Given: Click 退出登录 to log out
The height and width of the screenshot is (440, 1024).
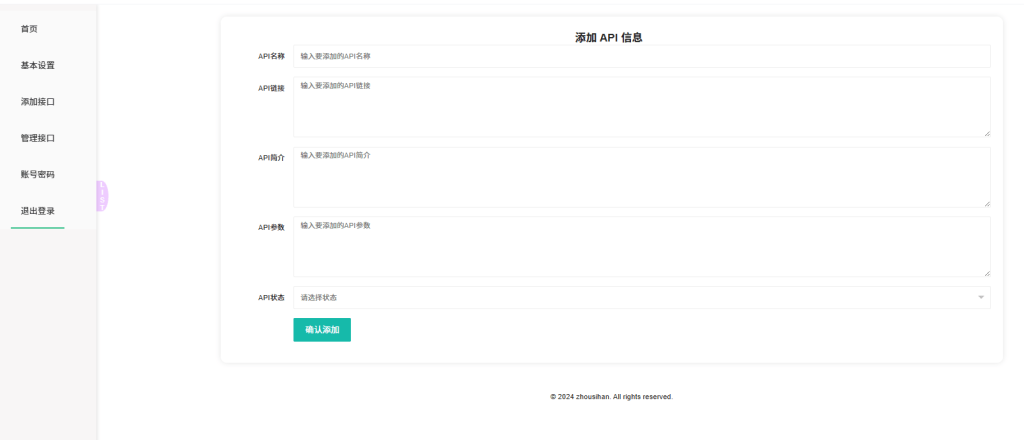Looking at the screenshot, I should (x=37, y=212).
